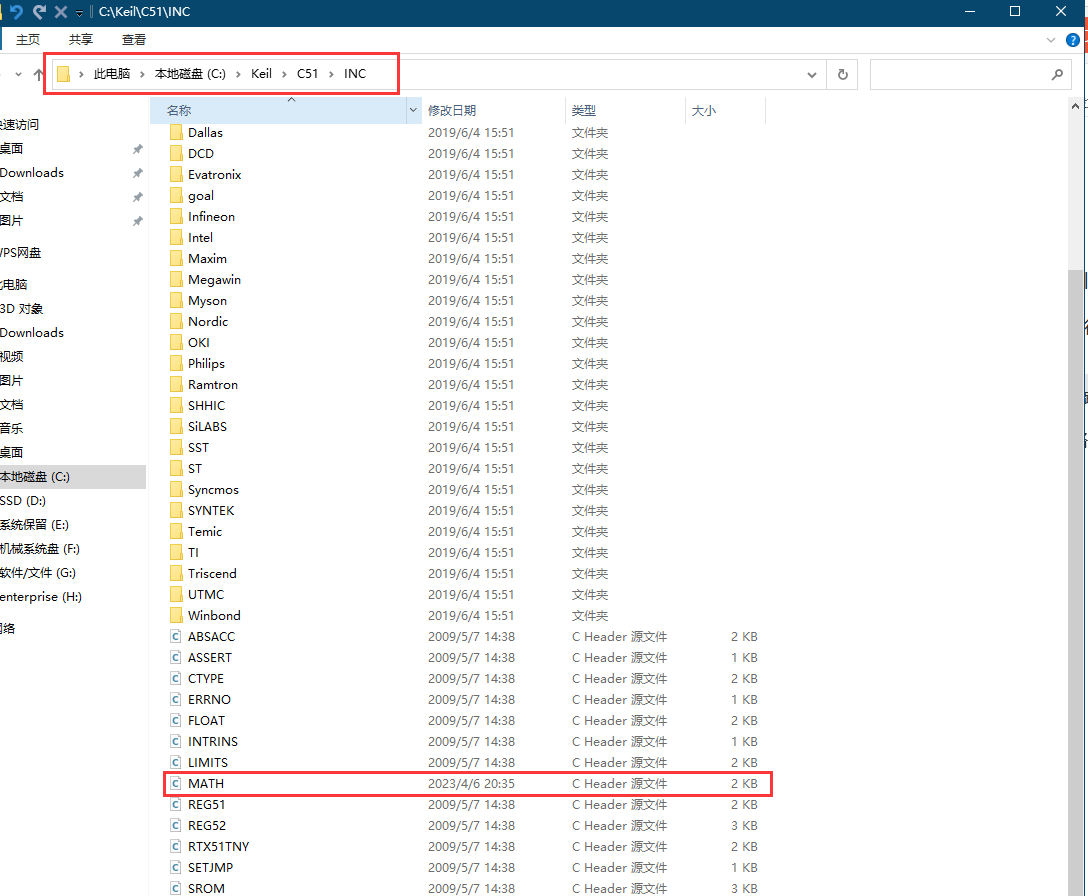
Task: Select the Winbond folder icon
Action: [176, 616]
